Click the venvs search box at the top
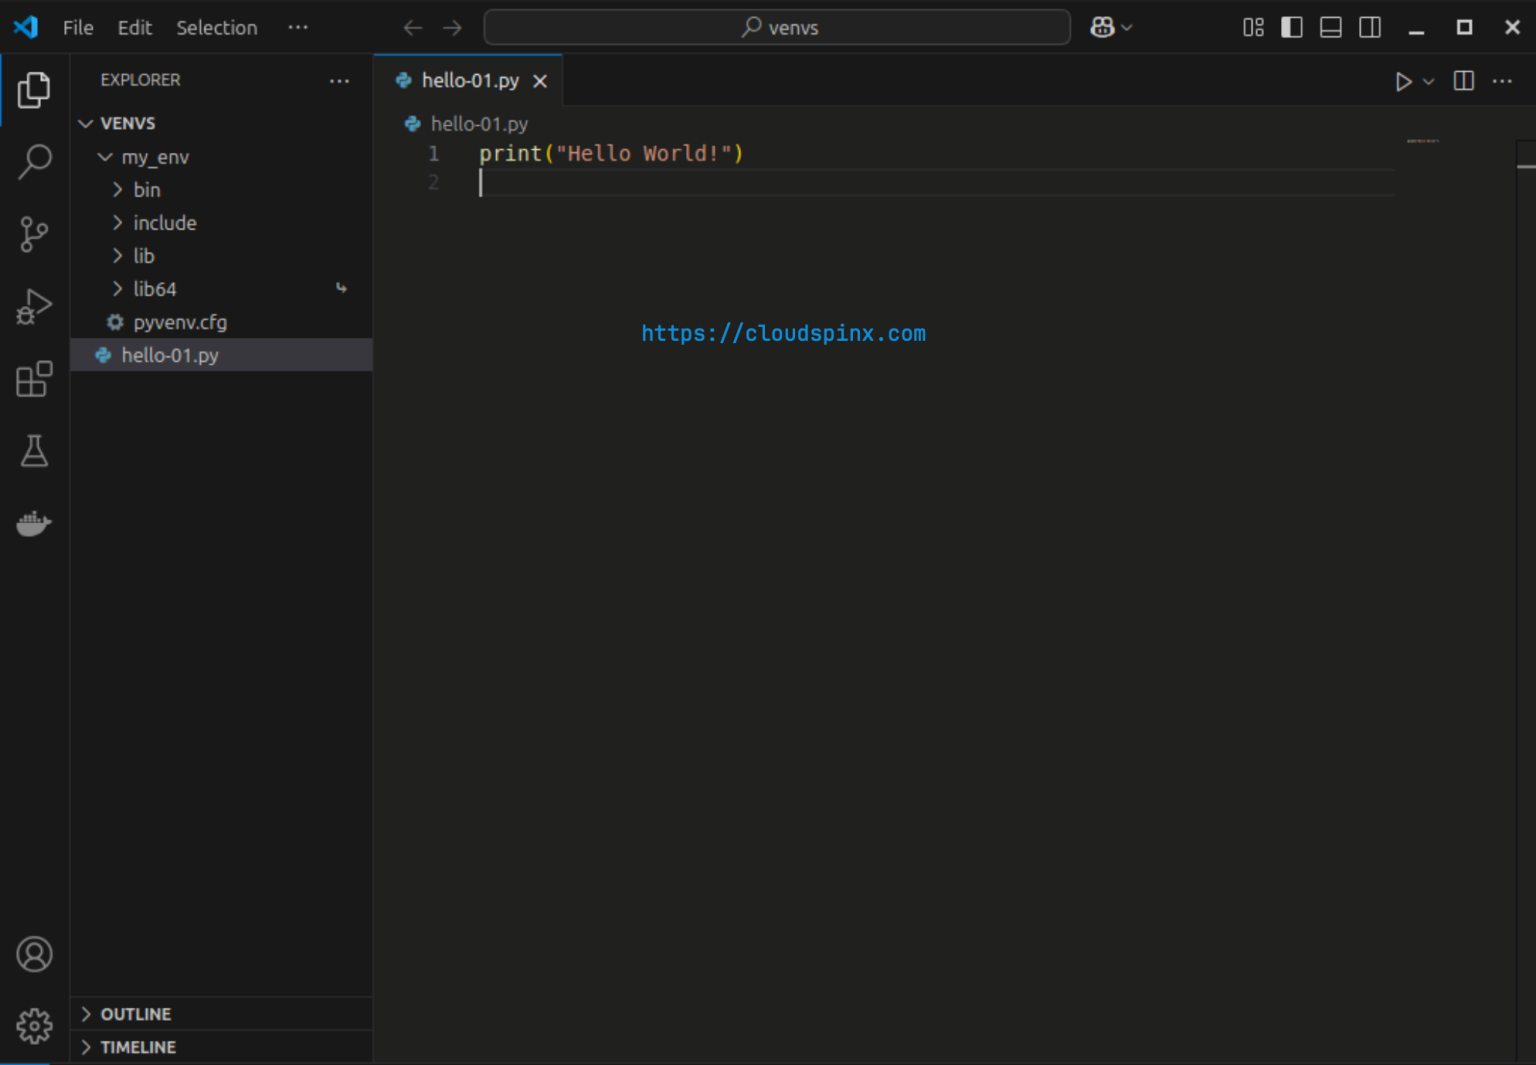 click(x=777, y=27)
